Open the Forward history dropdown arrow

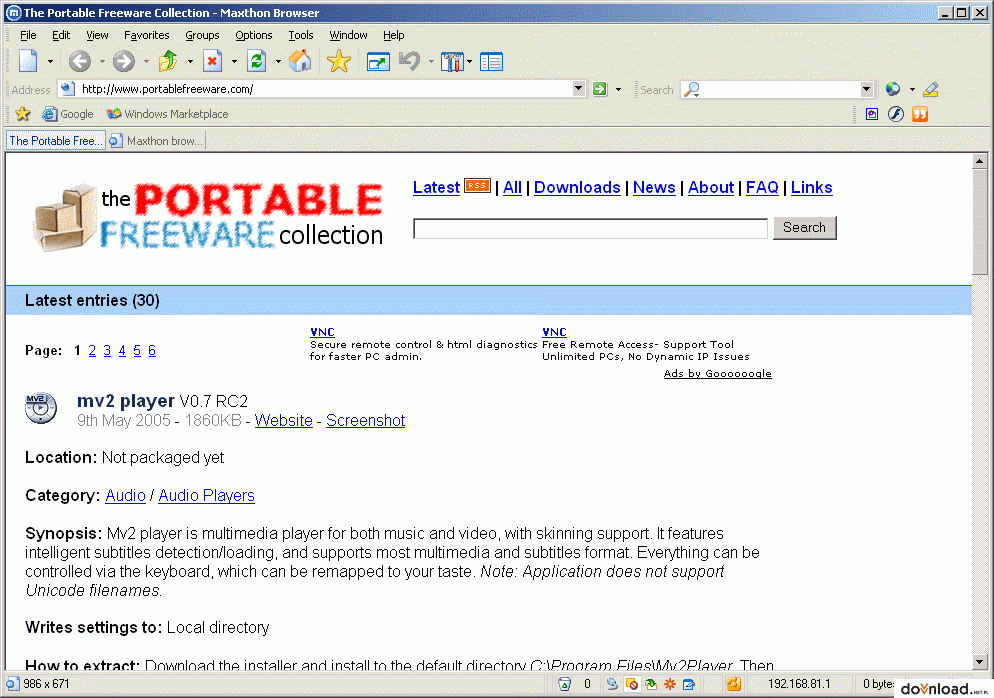146,61
